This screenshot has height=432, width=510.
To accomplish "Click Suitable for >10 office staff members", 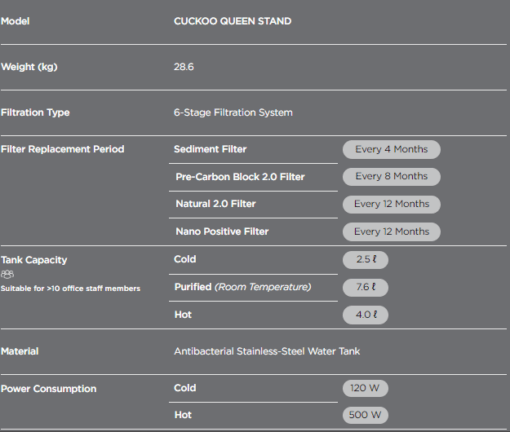I will (70, 289).
